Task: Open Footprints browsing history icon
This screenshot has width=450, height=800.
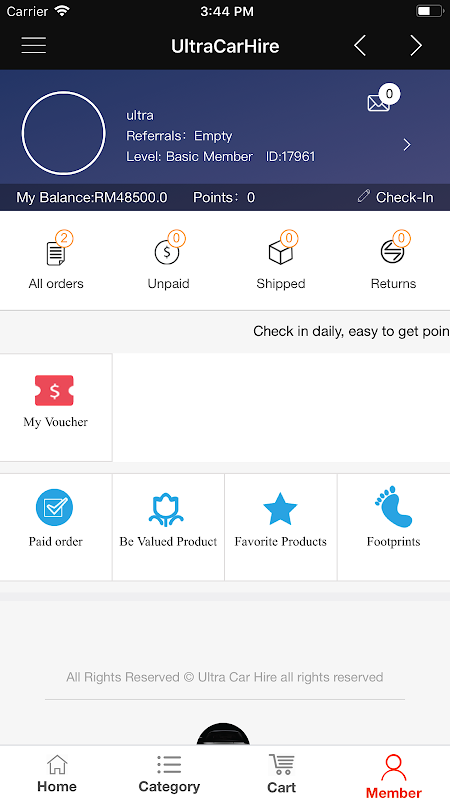Action: click(393, 507)
